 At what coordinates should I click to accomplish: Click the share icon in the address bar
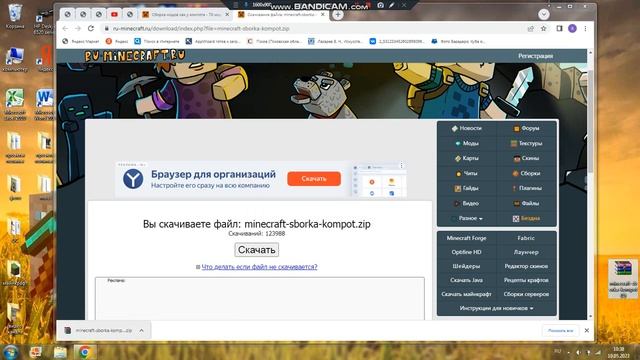pos(531,29)
